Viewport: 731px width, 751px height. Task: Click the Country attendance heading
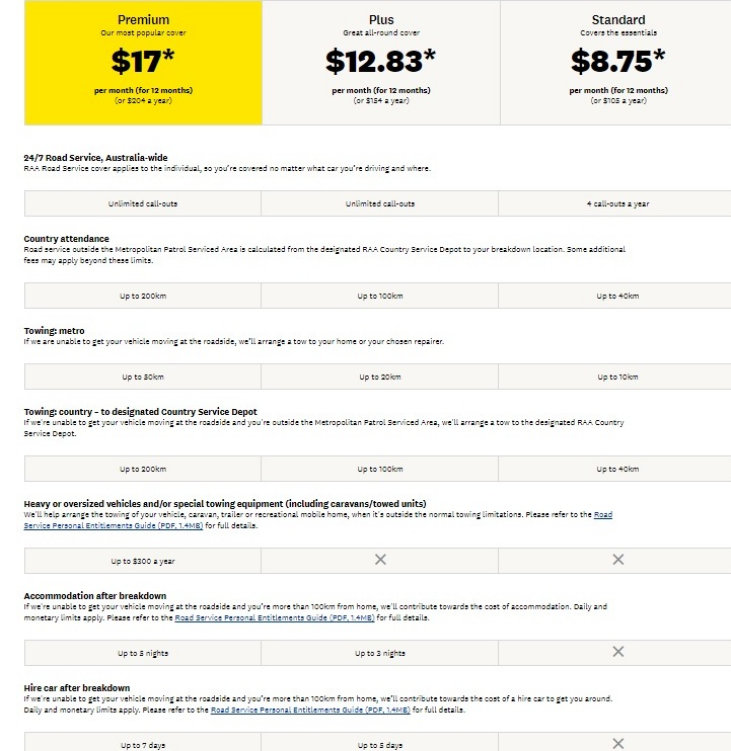(67, 239)
